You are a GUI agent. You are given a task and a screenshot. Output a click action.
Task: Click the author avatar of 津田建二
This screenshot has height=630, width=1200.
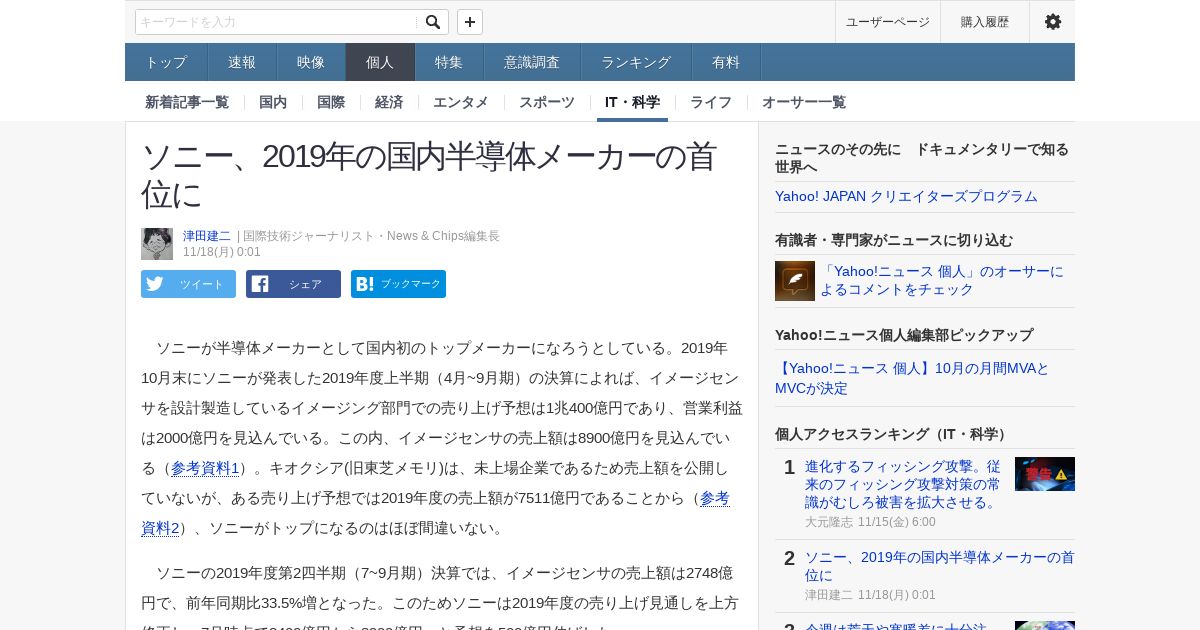(157, 244)
